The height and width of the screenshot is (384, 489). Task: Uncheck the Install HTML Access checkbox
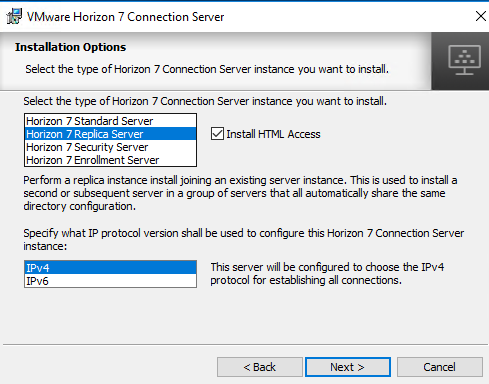[x=217, y=134]
